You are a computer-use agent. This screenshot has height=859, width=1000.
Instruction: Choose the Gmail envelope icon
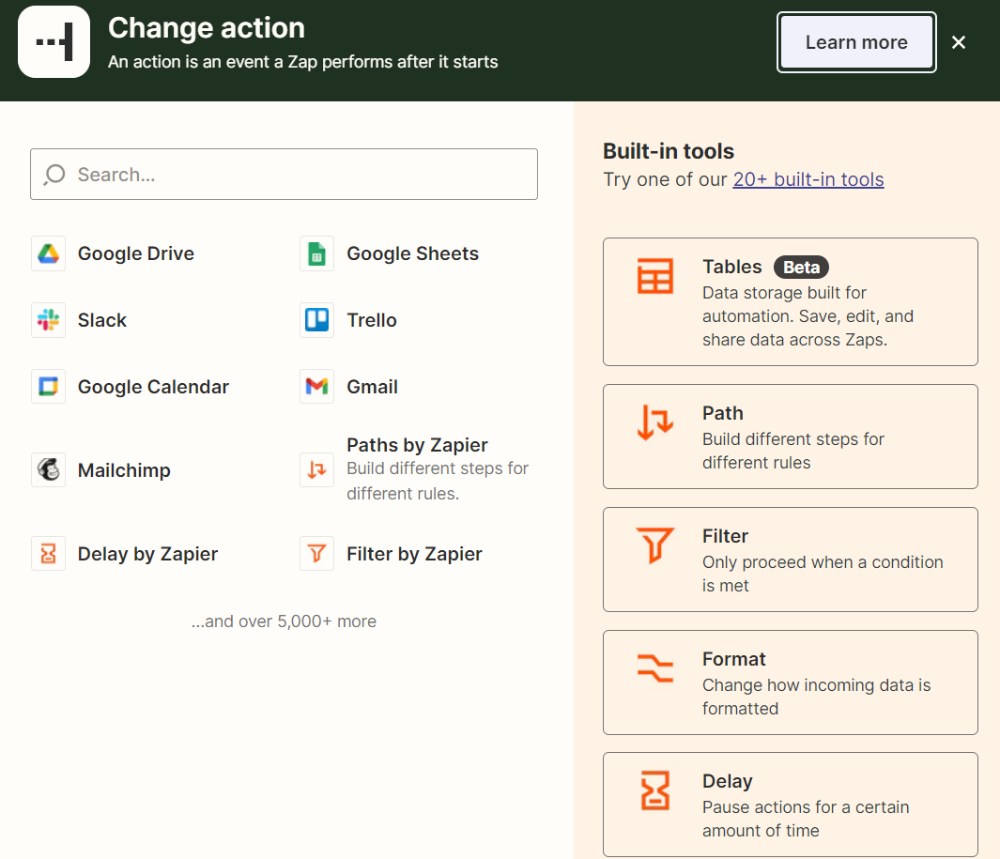(x=317, y=387)
